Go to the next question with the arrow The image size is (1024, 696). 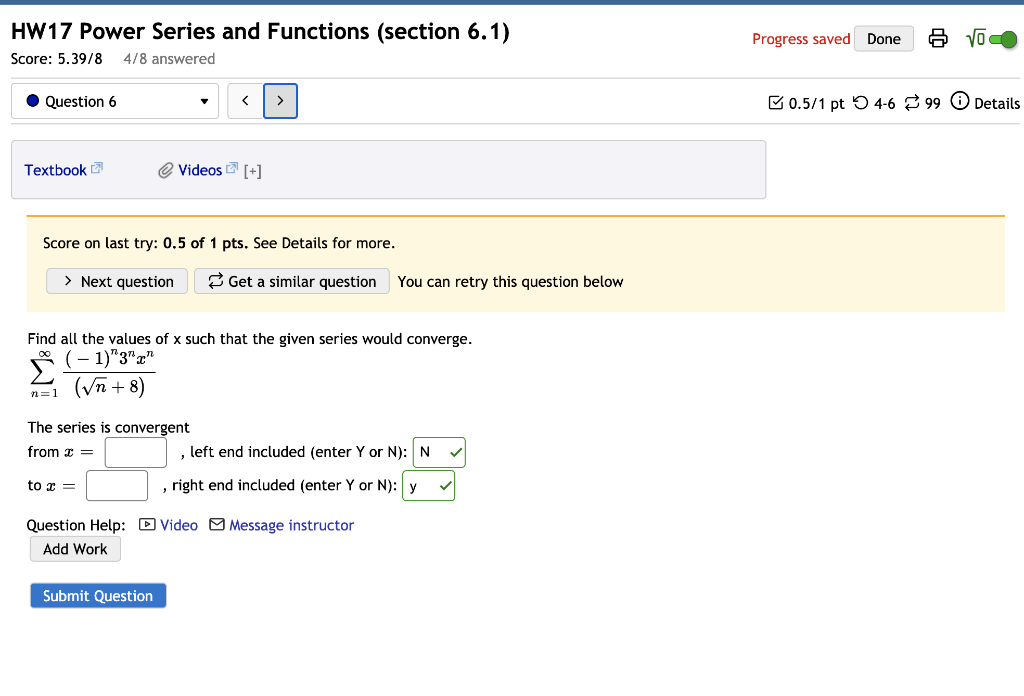click(x=280, y=101)
